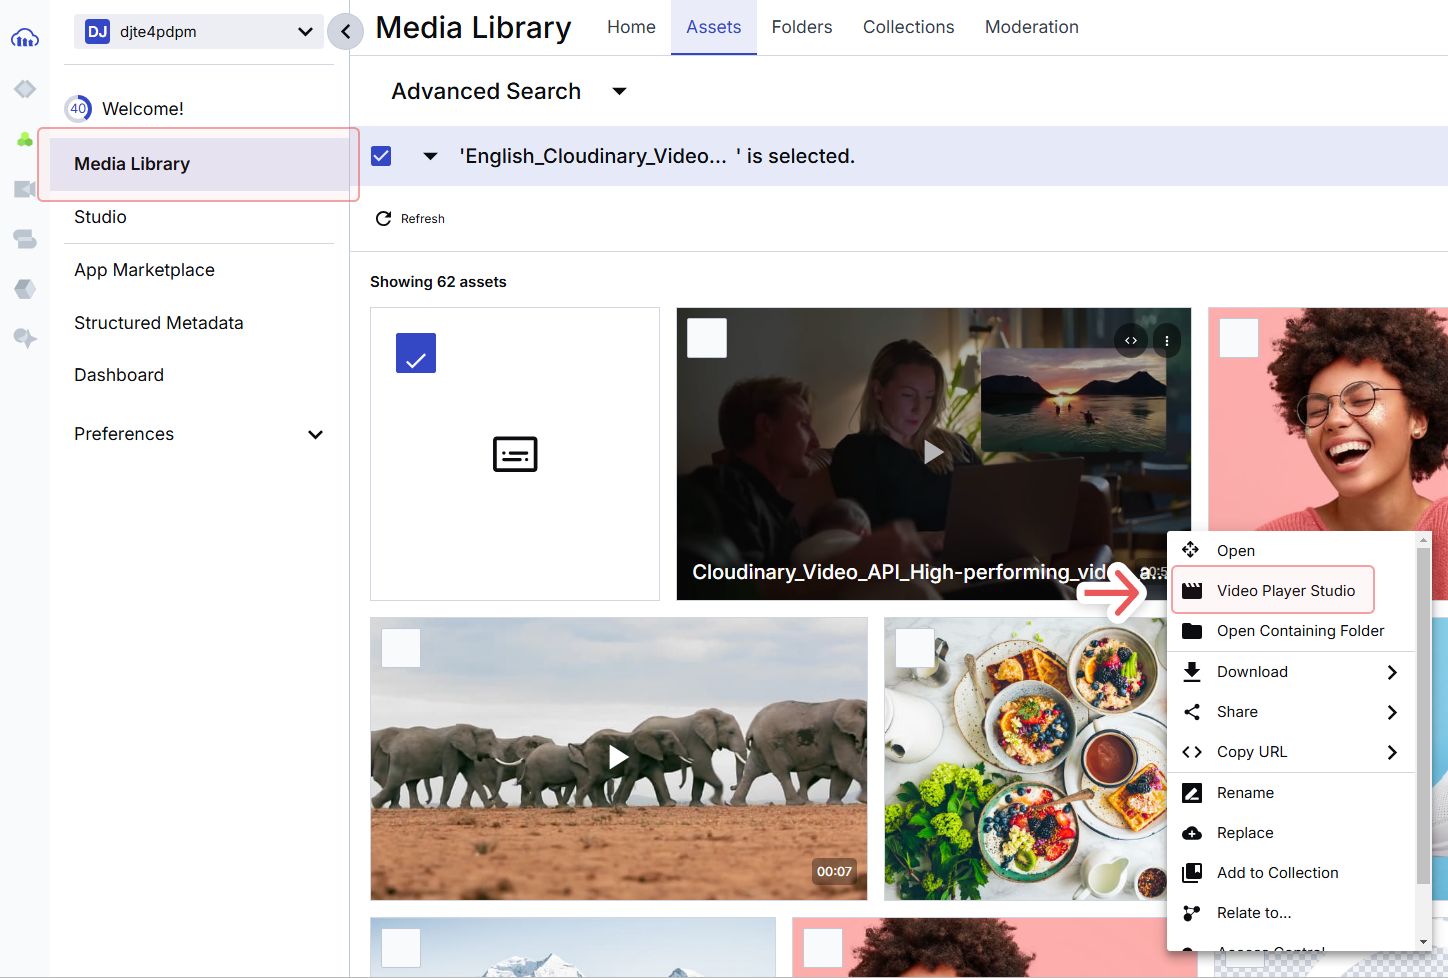Choose Open Containing Folder menu entry
1448x978 pixels.
click(1291, 631)
